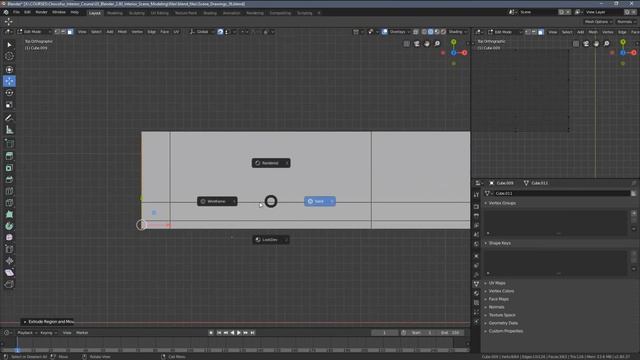This screenshot has height=360, width=640.
Task: Select the Shear tool icon
Action: point(9,273)
